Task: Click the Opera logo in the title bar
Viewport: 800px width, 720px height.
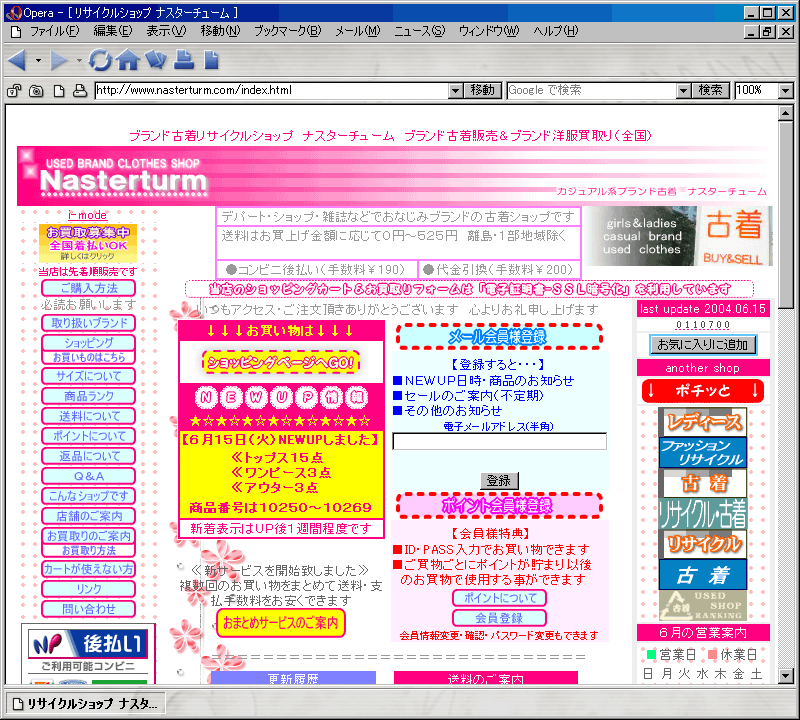Action: coord(14,13)
